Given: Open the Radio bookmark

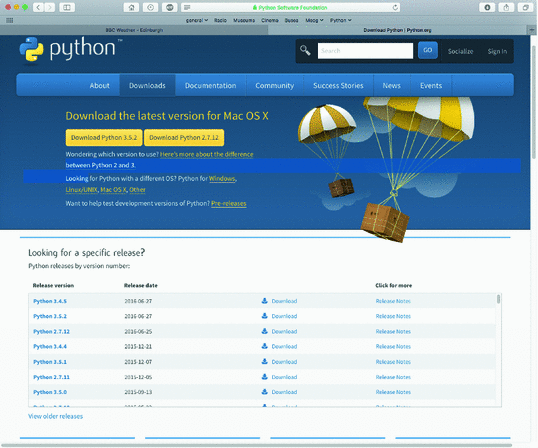Looking at the screenshot, I should [x=220, y=20].
